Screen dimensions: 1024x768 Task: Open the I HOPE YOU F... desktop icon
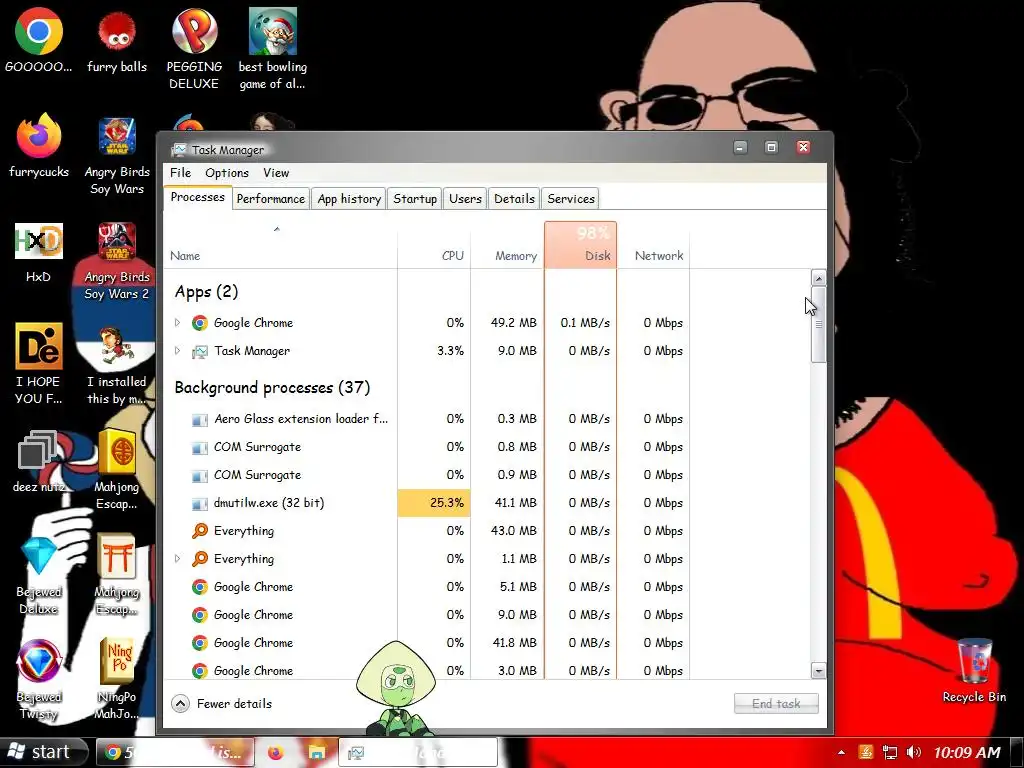click(x=39, y=363)
